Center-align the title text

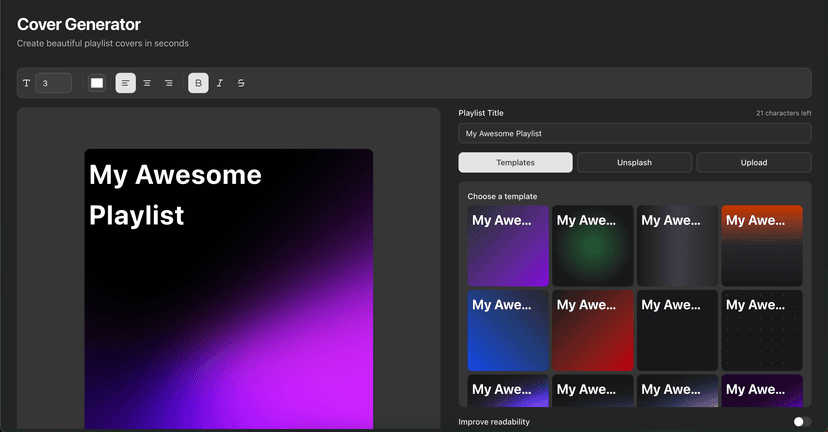click(x=147, y=83)
